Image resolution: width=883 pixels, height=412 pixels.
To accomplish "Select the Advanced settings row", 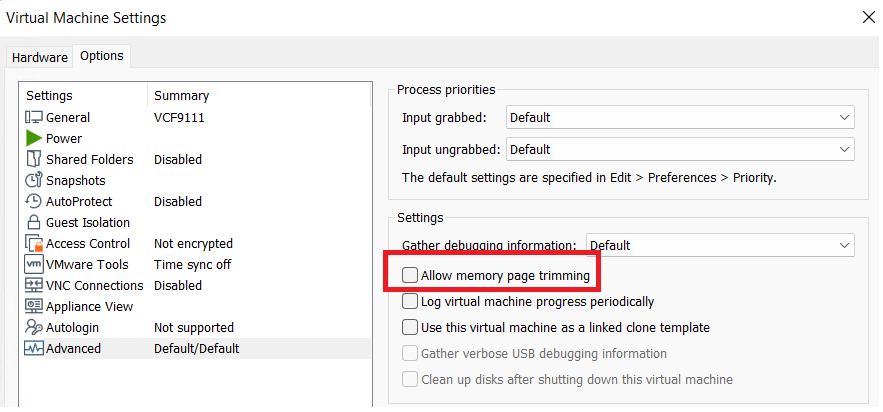I will (x=74, y=348).
